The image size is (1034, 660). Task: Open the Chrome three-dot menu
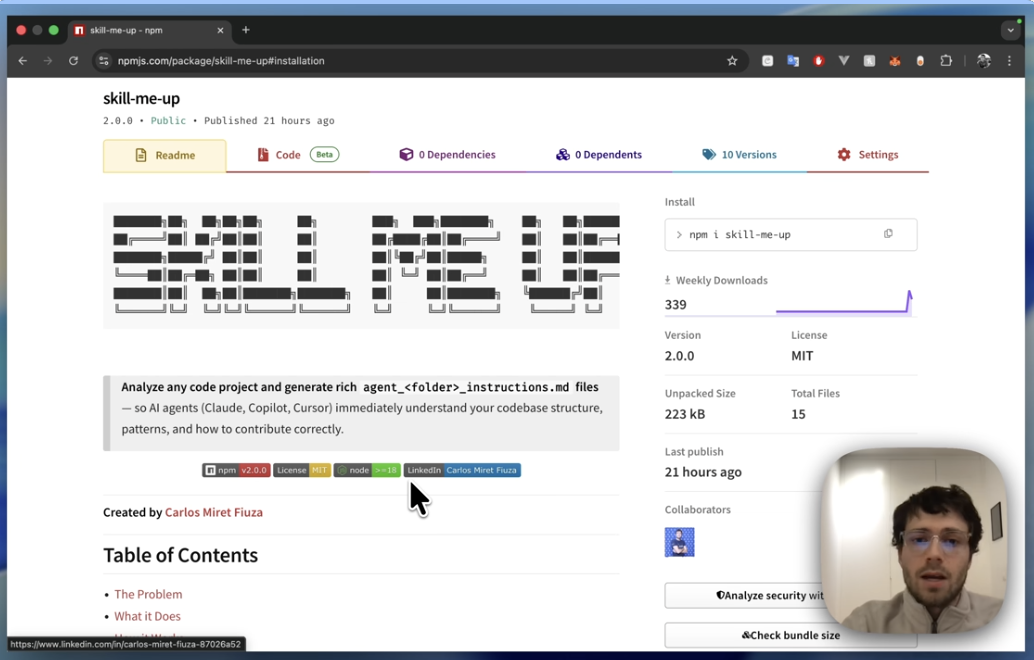click(x=1009, y=61)
